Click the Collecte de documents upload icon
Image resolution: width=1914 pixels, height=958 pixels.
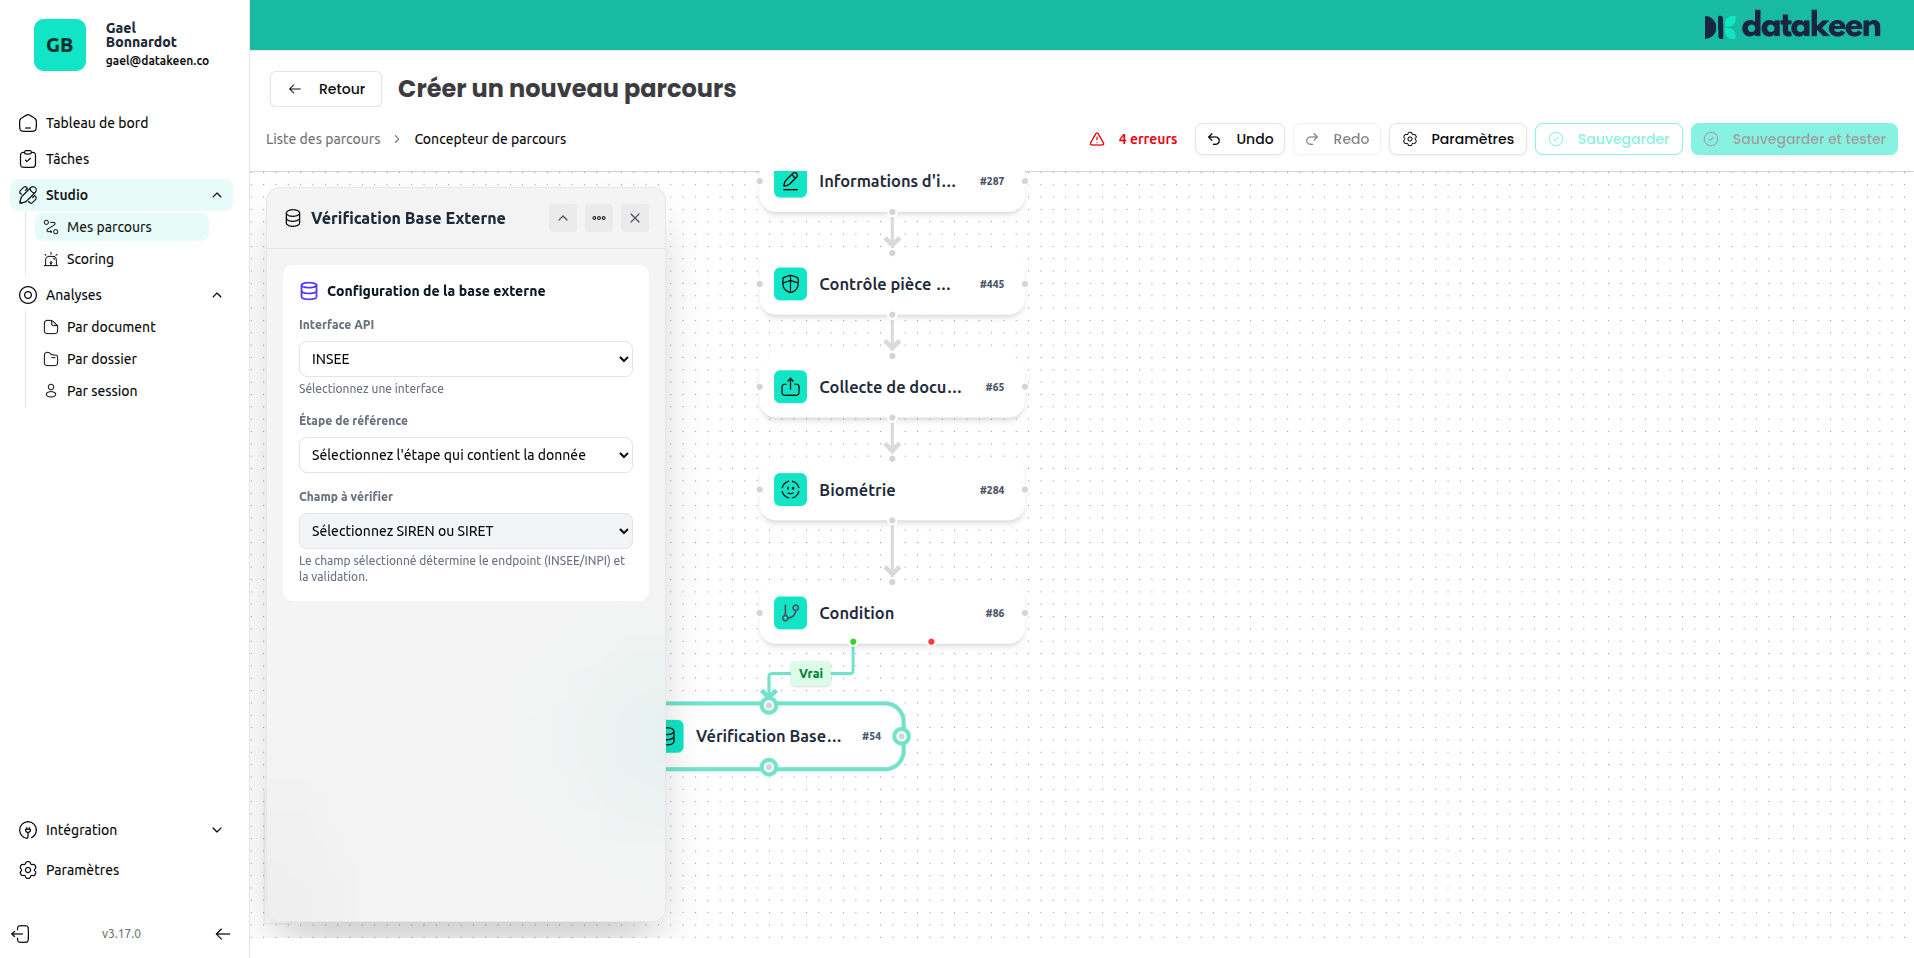click(x=790, y=386)
